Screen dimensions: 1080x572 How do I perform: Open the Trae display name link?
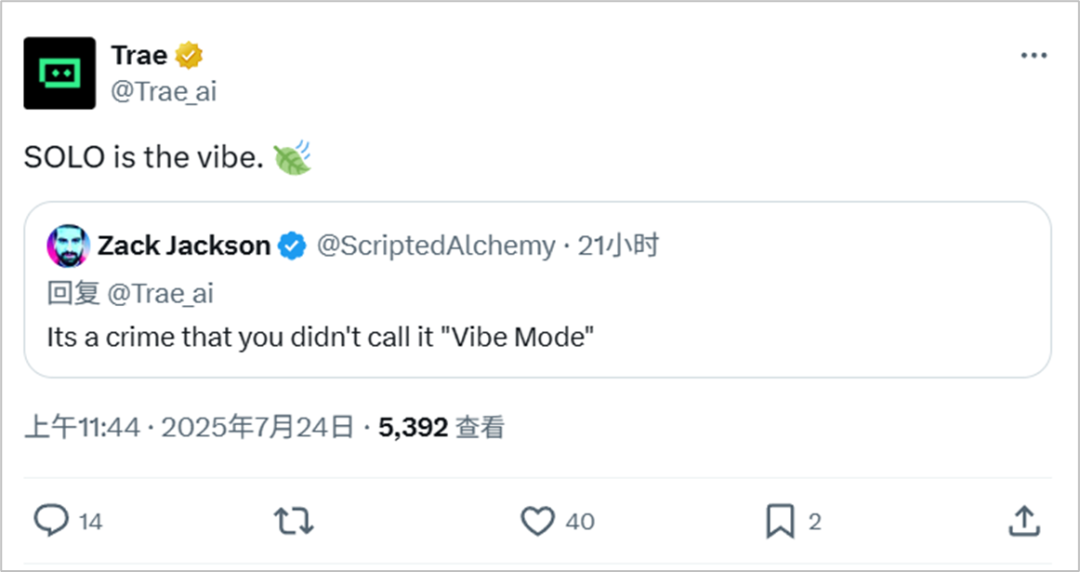[x=138, y=56]
